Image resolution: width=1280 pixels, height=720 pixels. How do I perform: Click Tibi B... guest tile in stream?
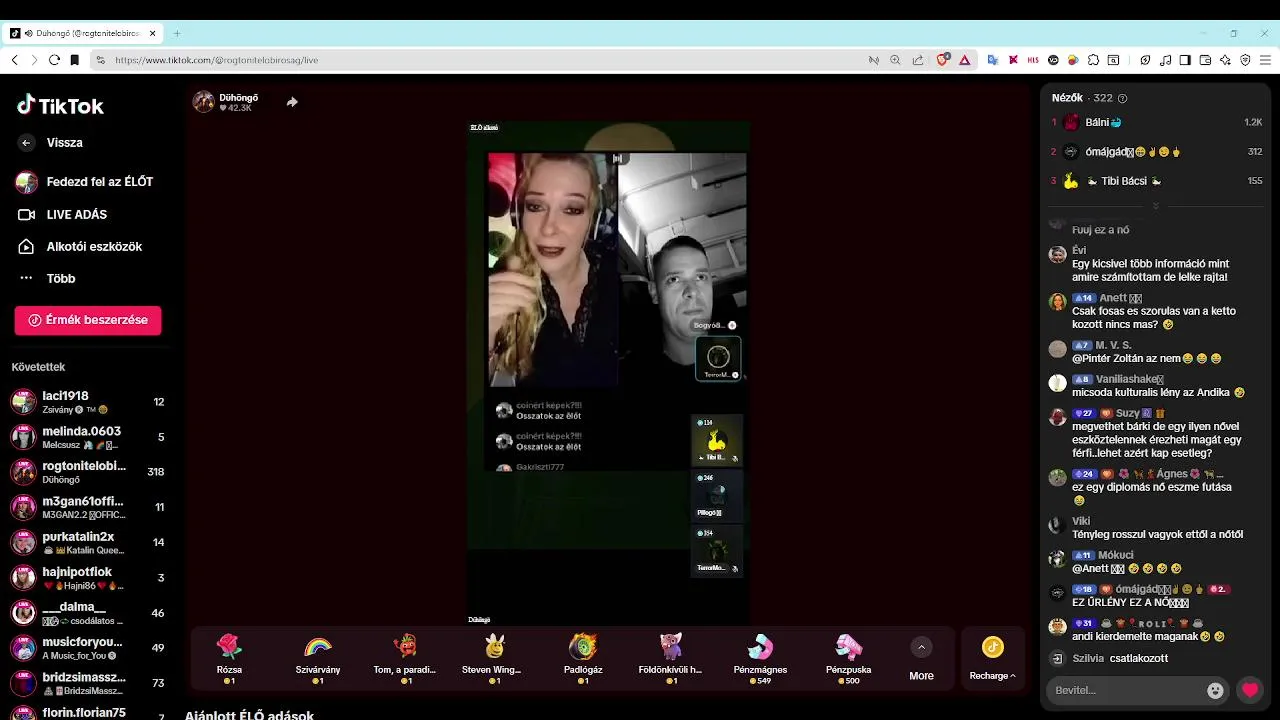click(717, 441)
